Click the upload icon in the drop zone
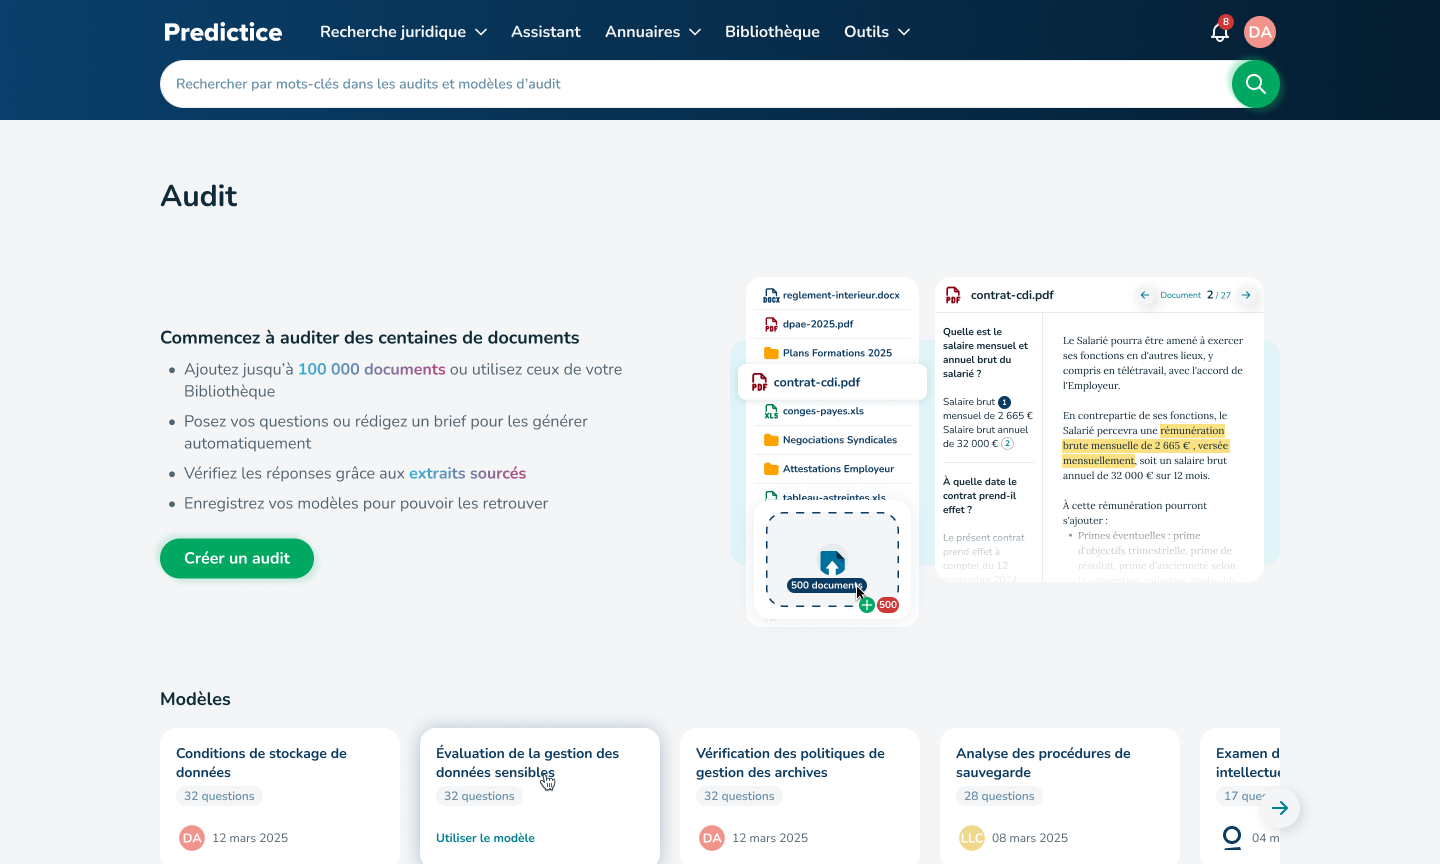 (x=832, y=561)
